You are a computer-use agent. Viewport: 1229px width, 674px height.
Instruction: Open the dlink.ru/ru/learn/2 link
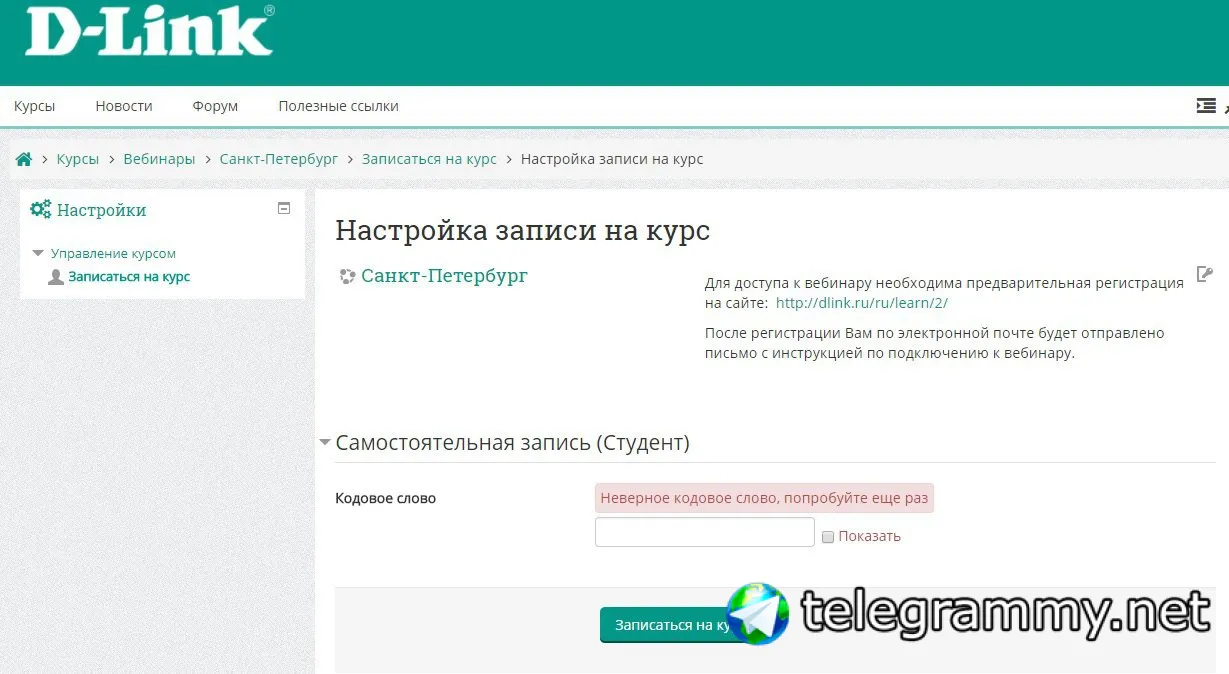click(862, 303)
